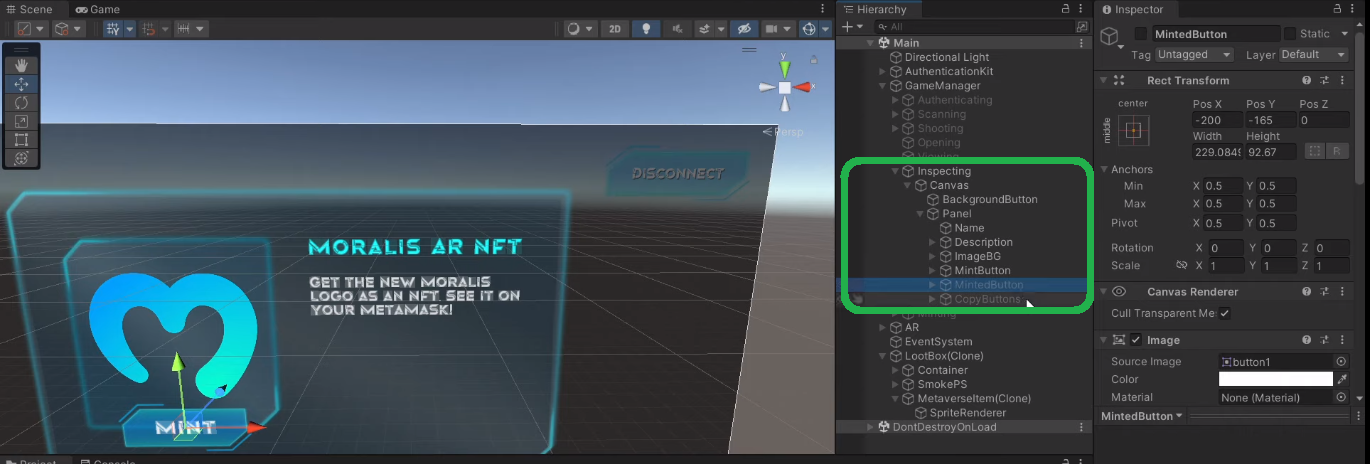Expand the DontDestroyOnLoad scene
This screenshot has height=464, width=1370.
pyautogui.click(x=870, y=427)
